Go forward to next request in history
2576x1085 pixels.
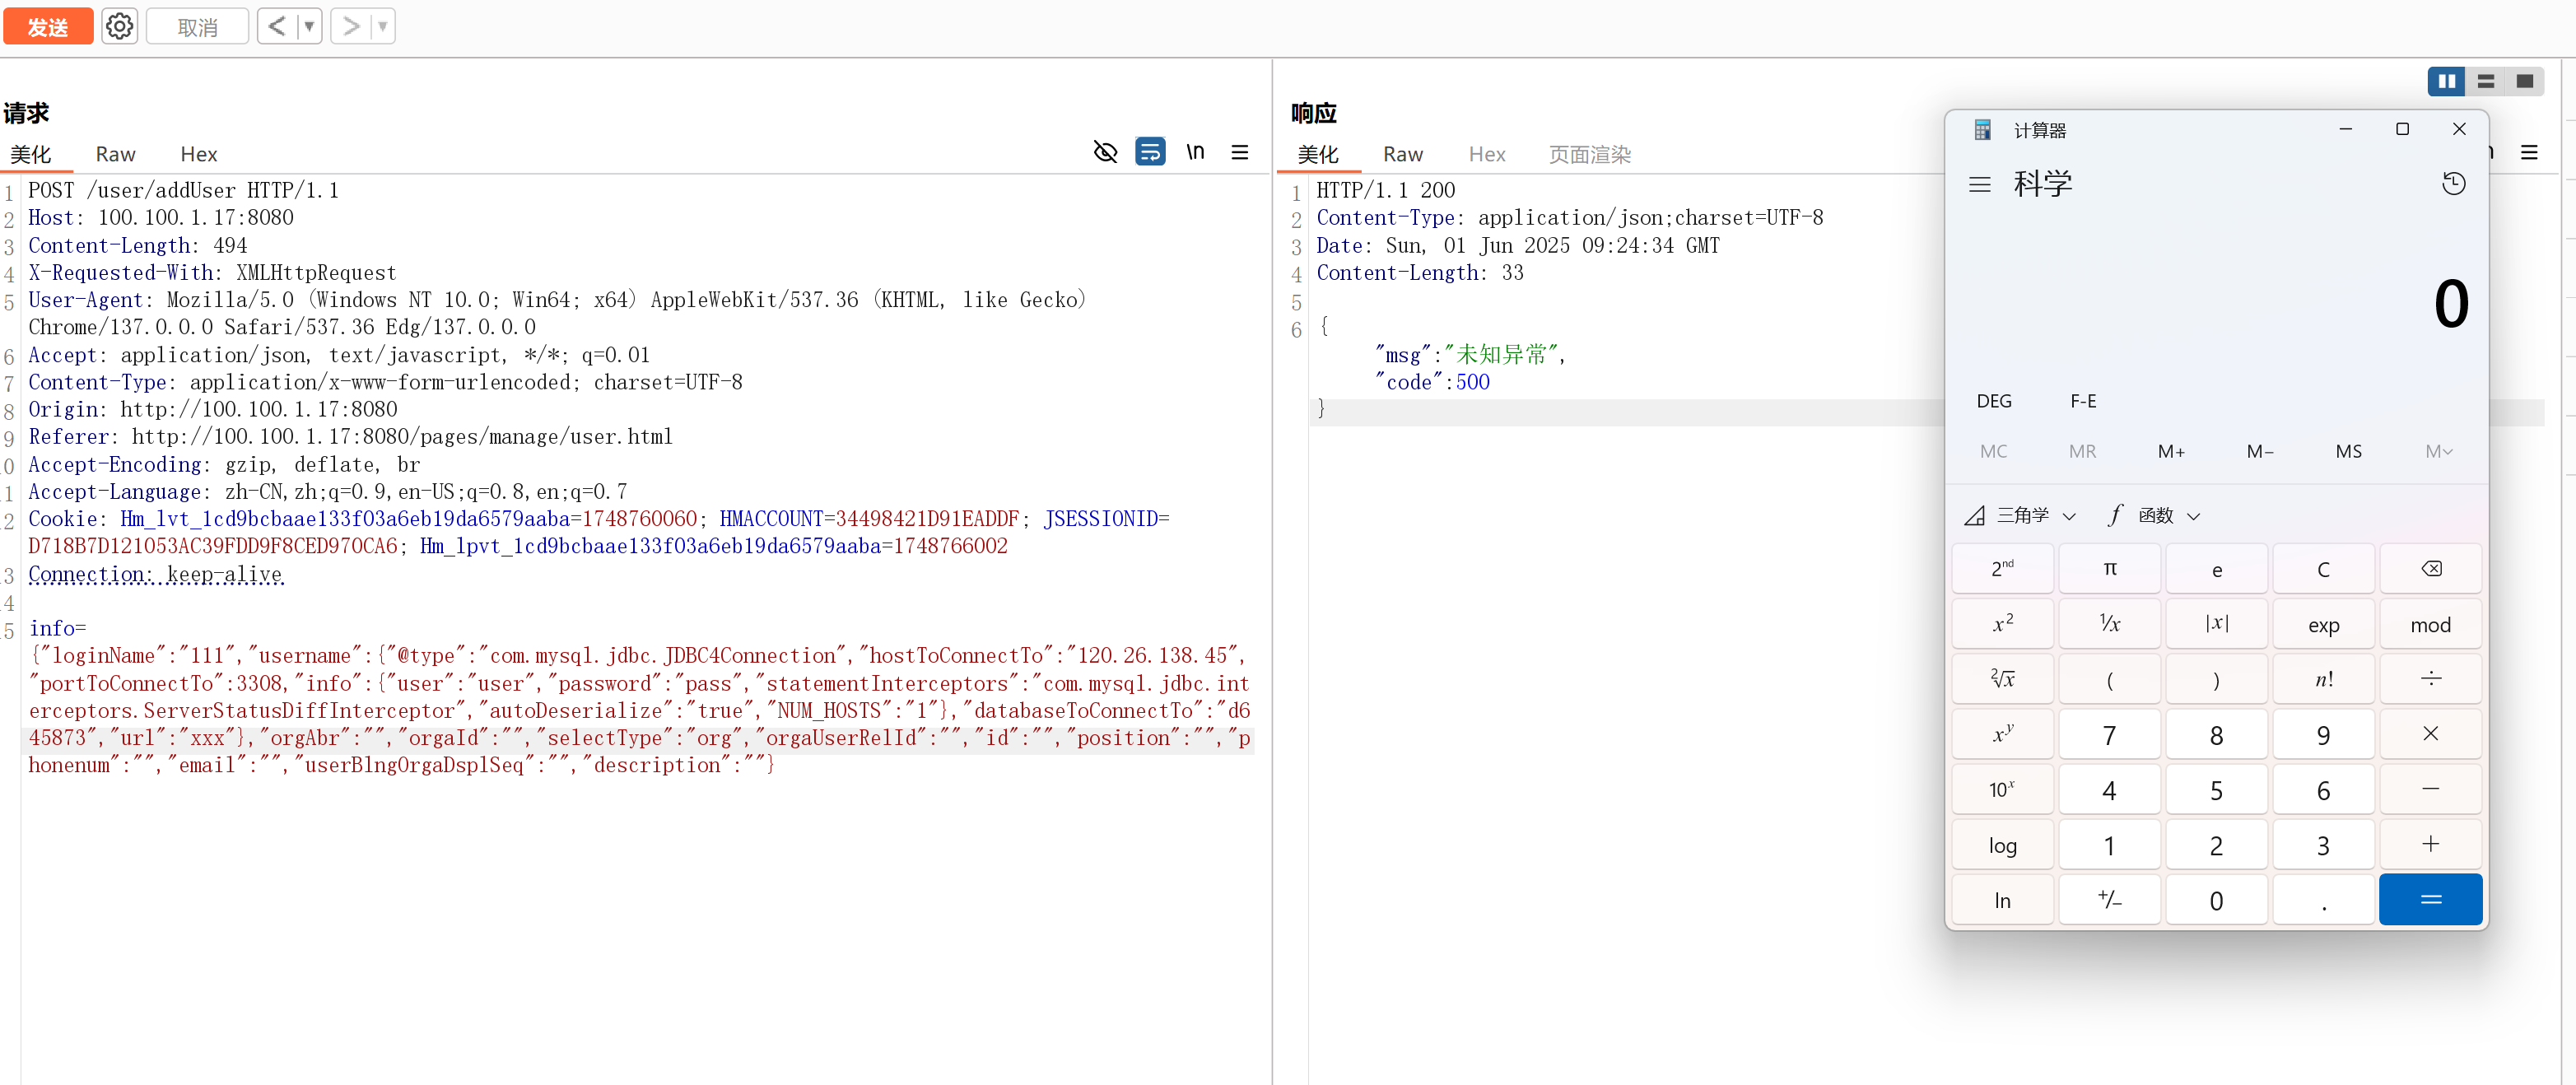[x=350, y=26]
